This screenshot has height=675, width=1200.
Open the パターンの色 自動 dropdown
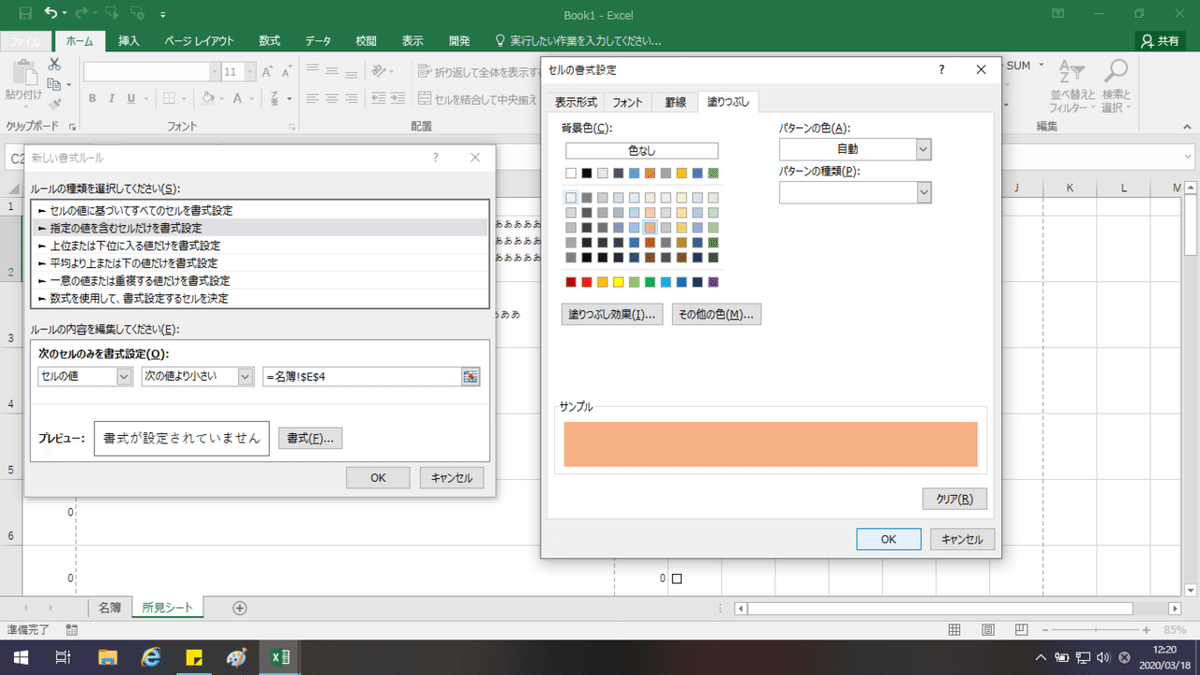click(923, 148)
